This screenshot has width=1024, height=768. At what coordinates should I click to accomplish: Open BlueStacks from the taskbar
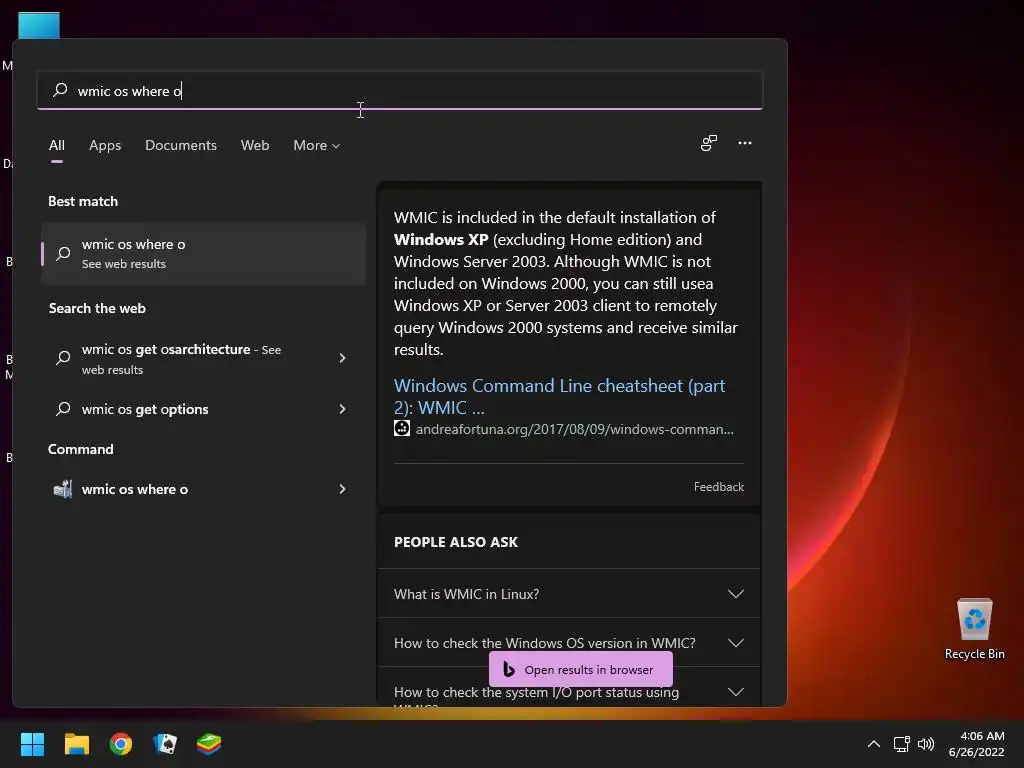[x=209, y=744]
